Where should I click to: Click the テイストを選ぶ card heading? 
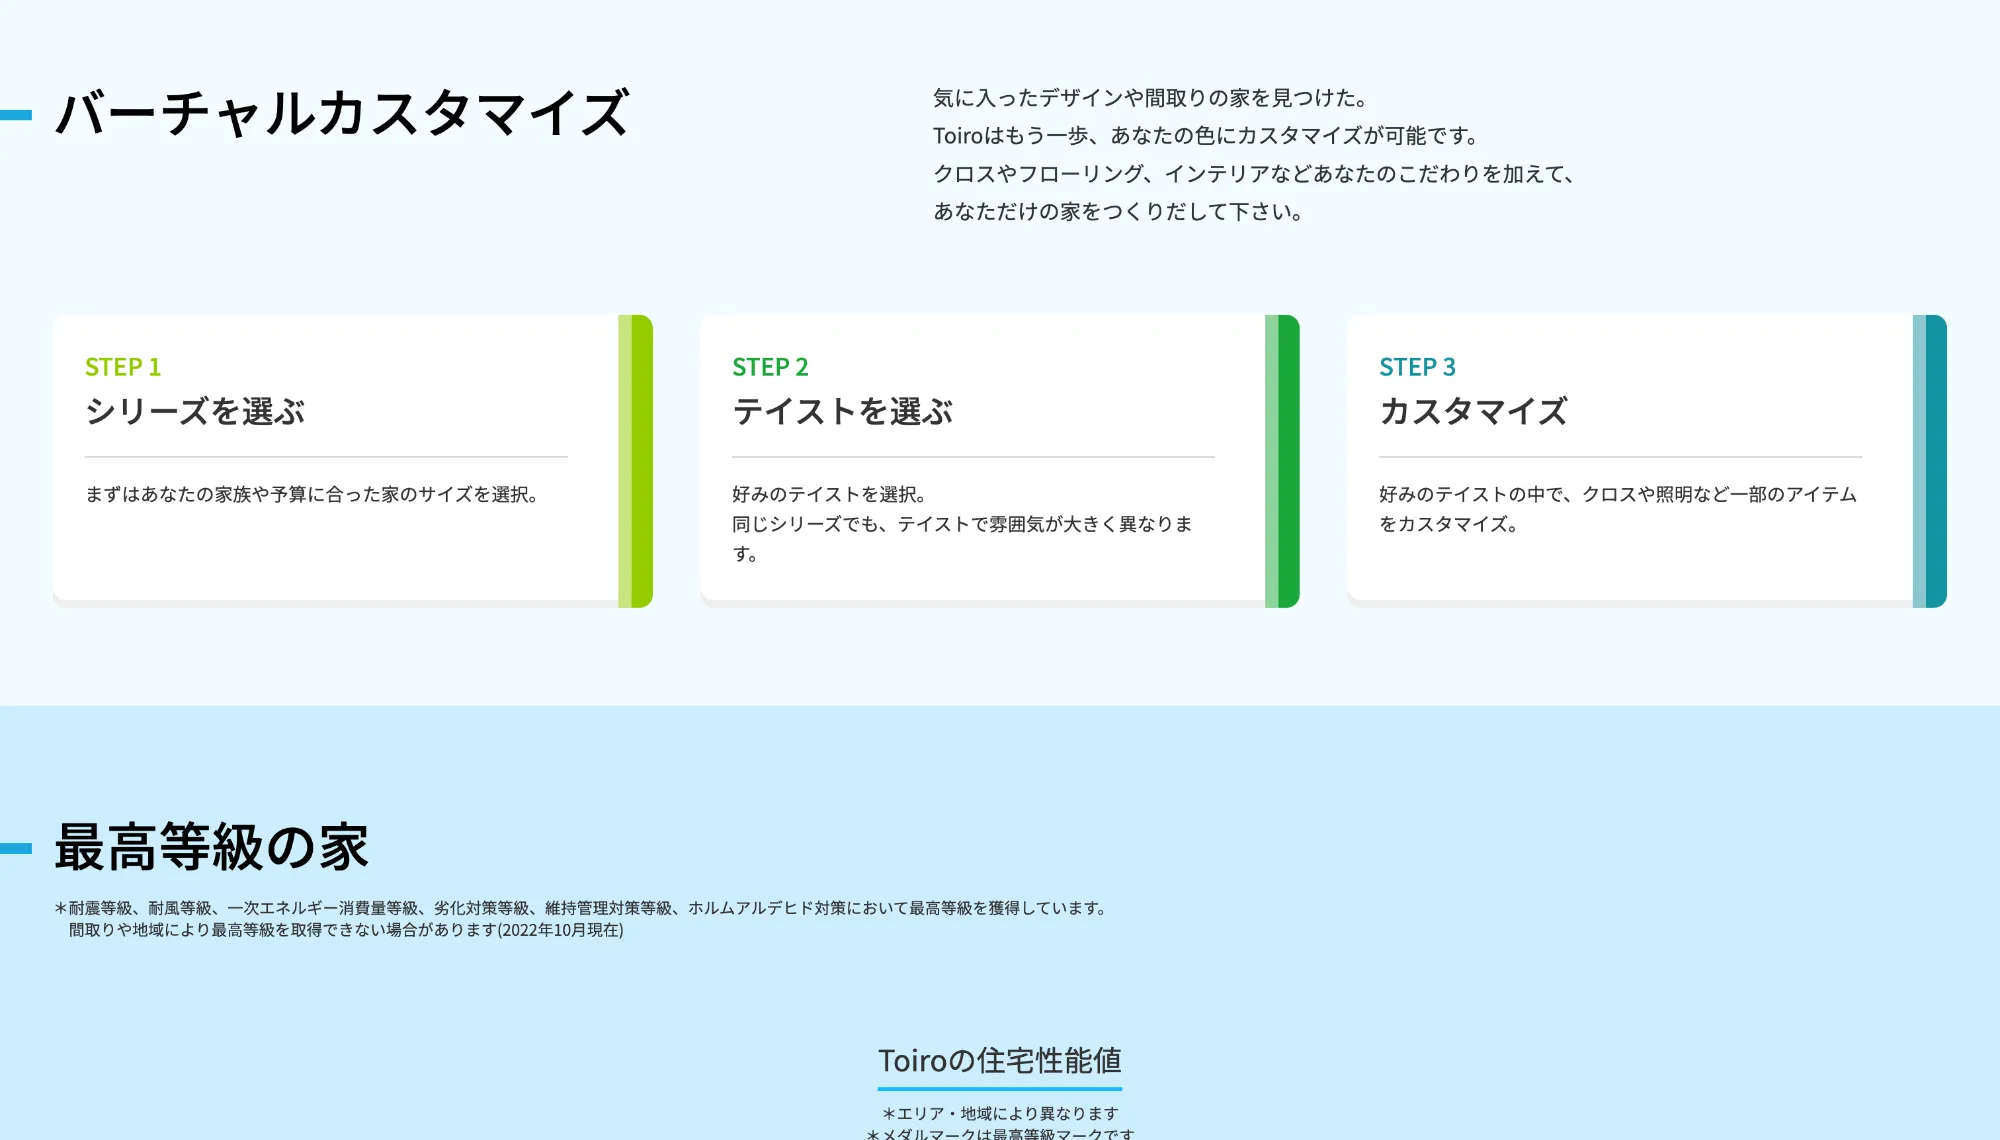(842, 411)
